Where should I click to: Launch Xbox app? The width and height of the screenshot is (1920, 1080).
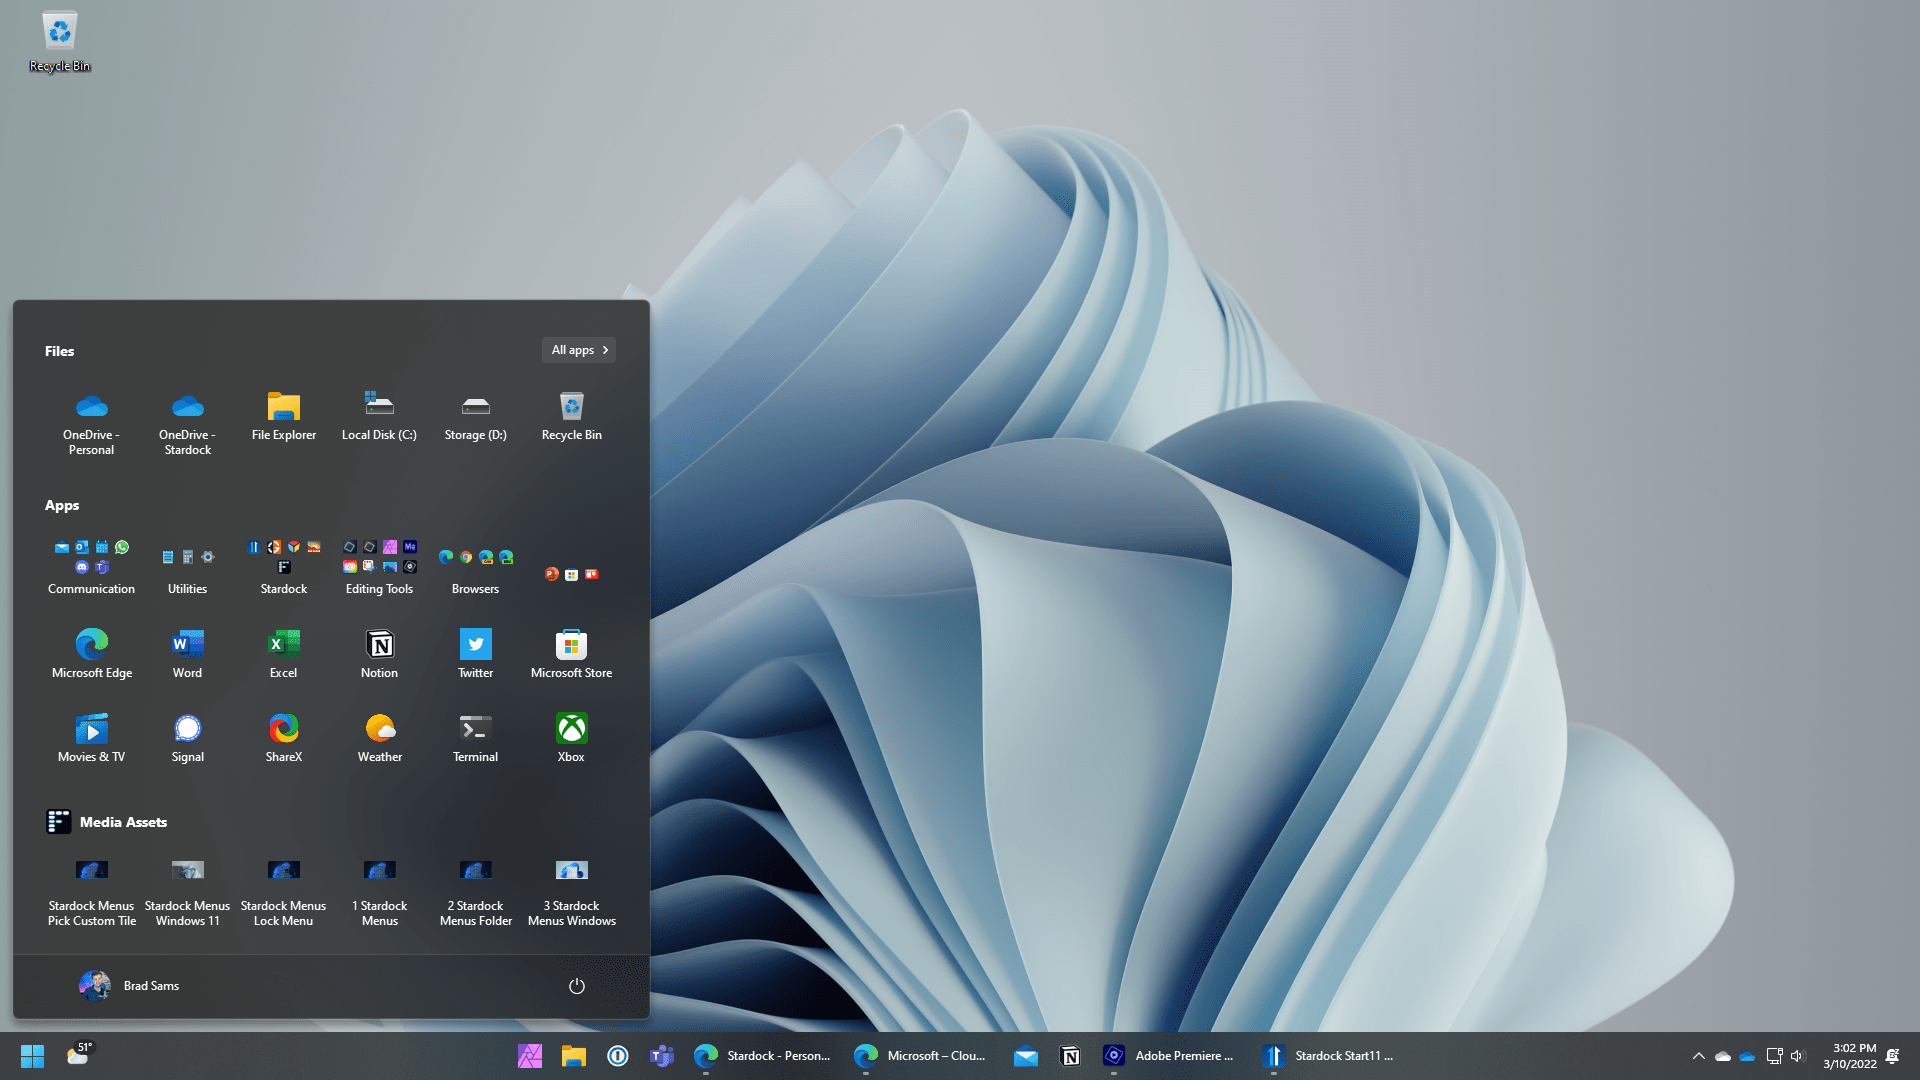571,736
